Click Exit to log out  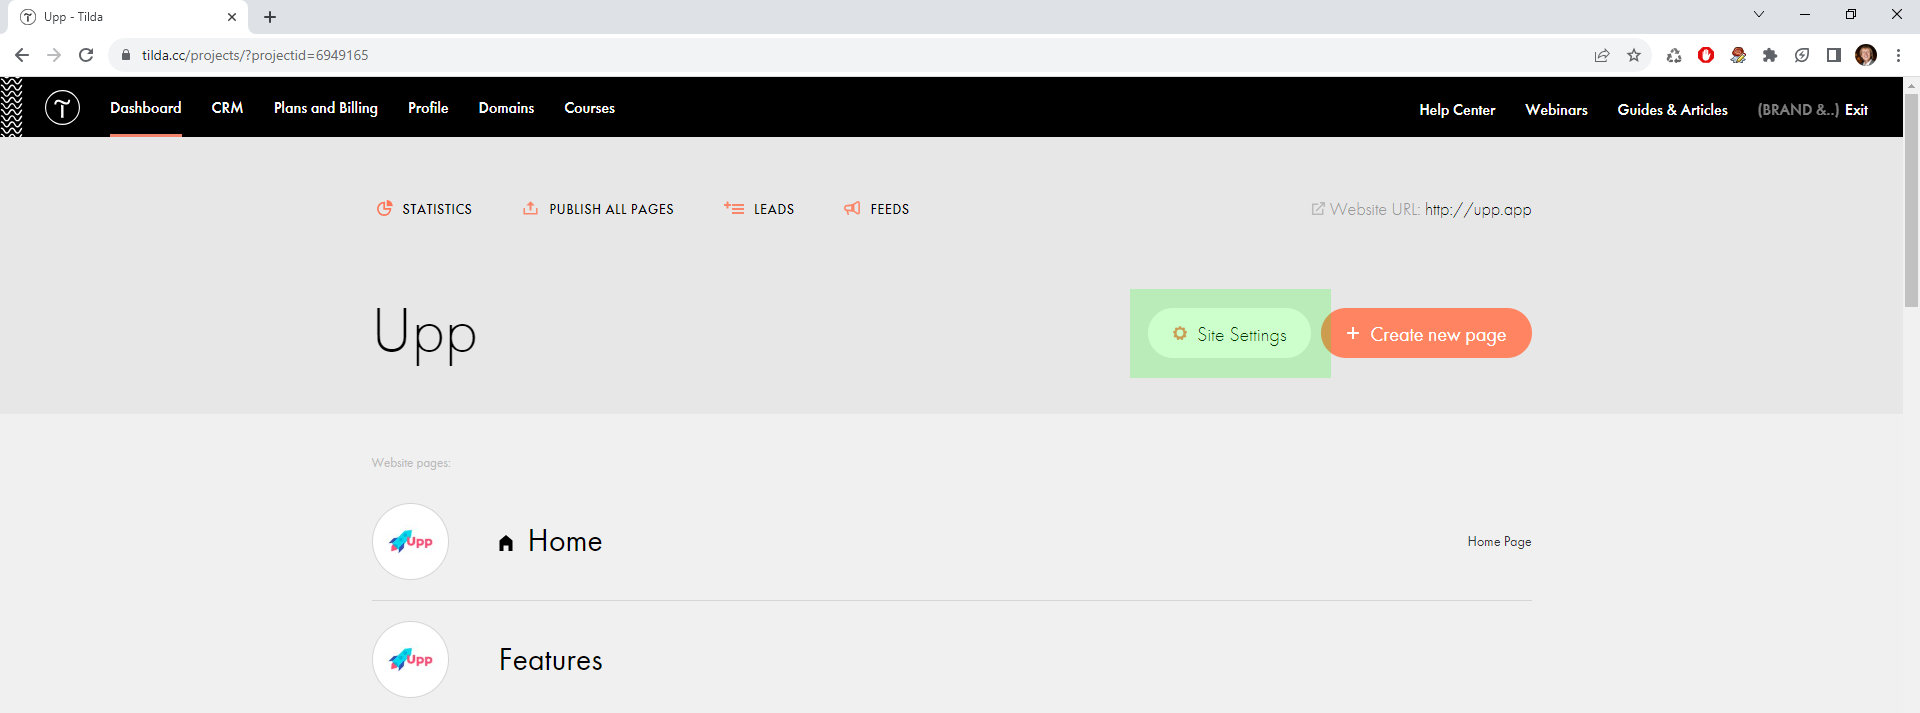click(1856, 109)
